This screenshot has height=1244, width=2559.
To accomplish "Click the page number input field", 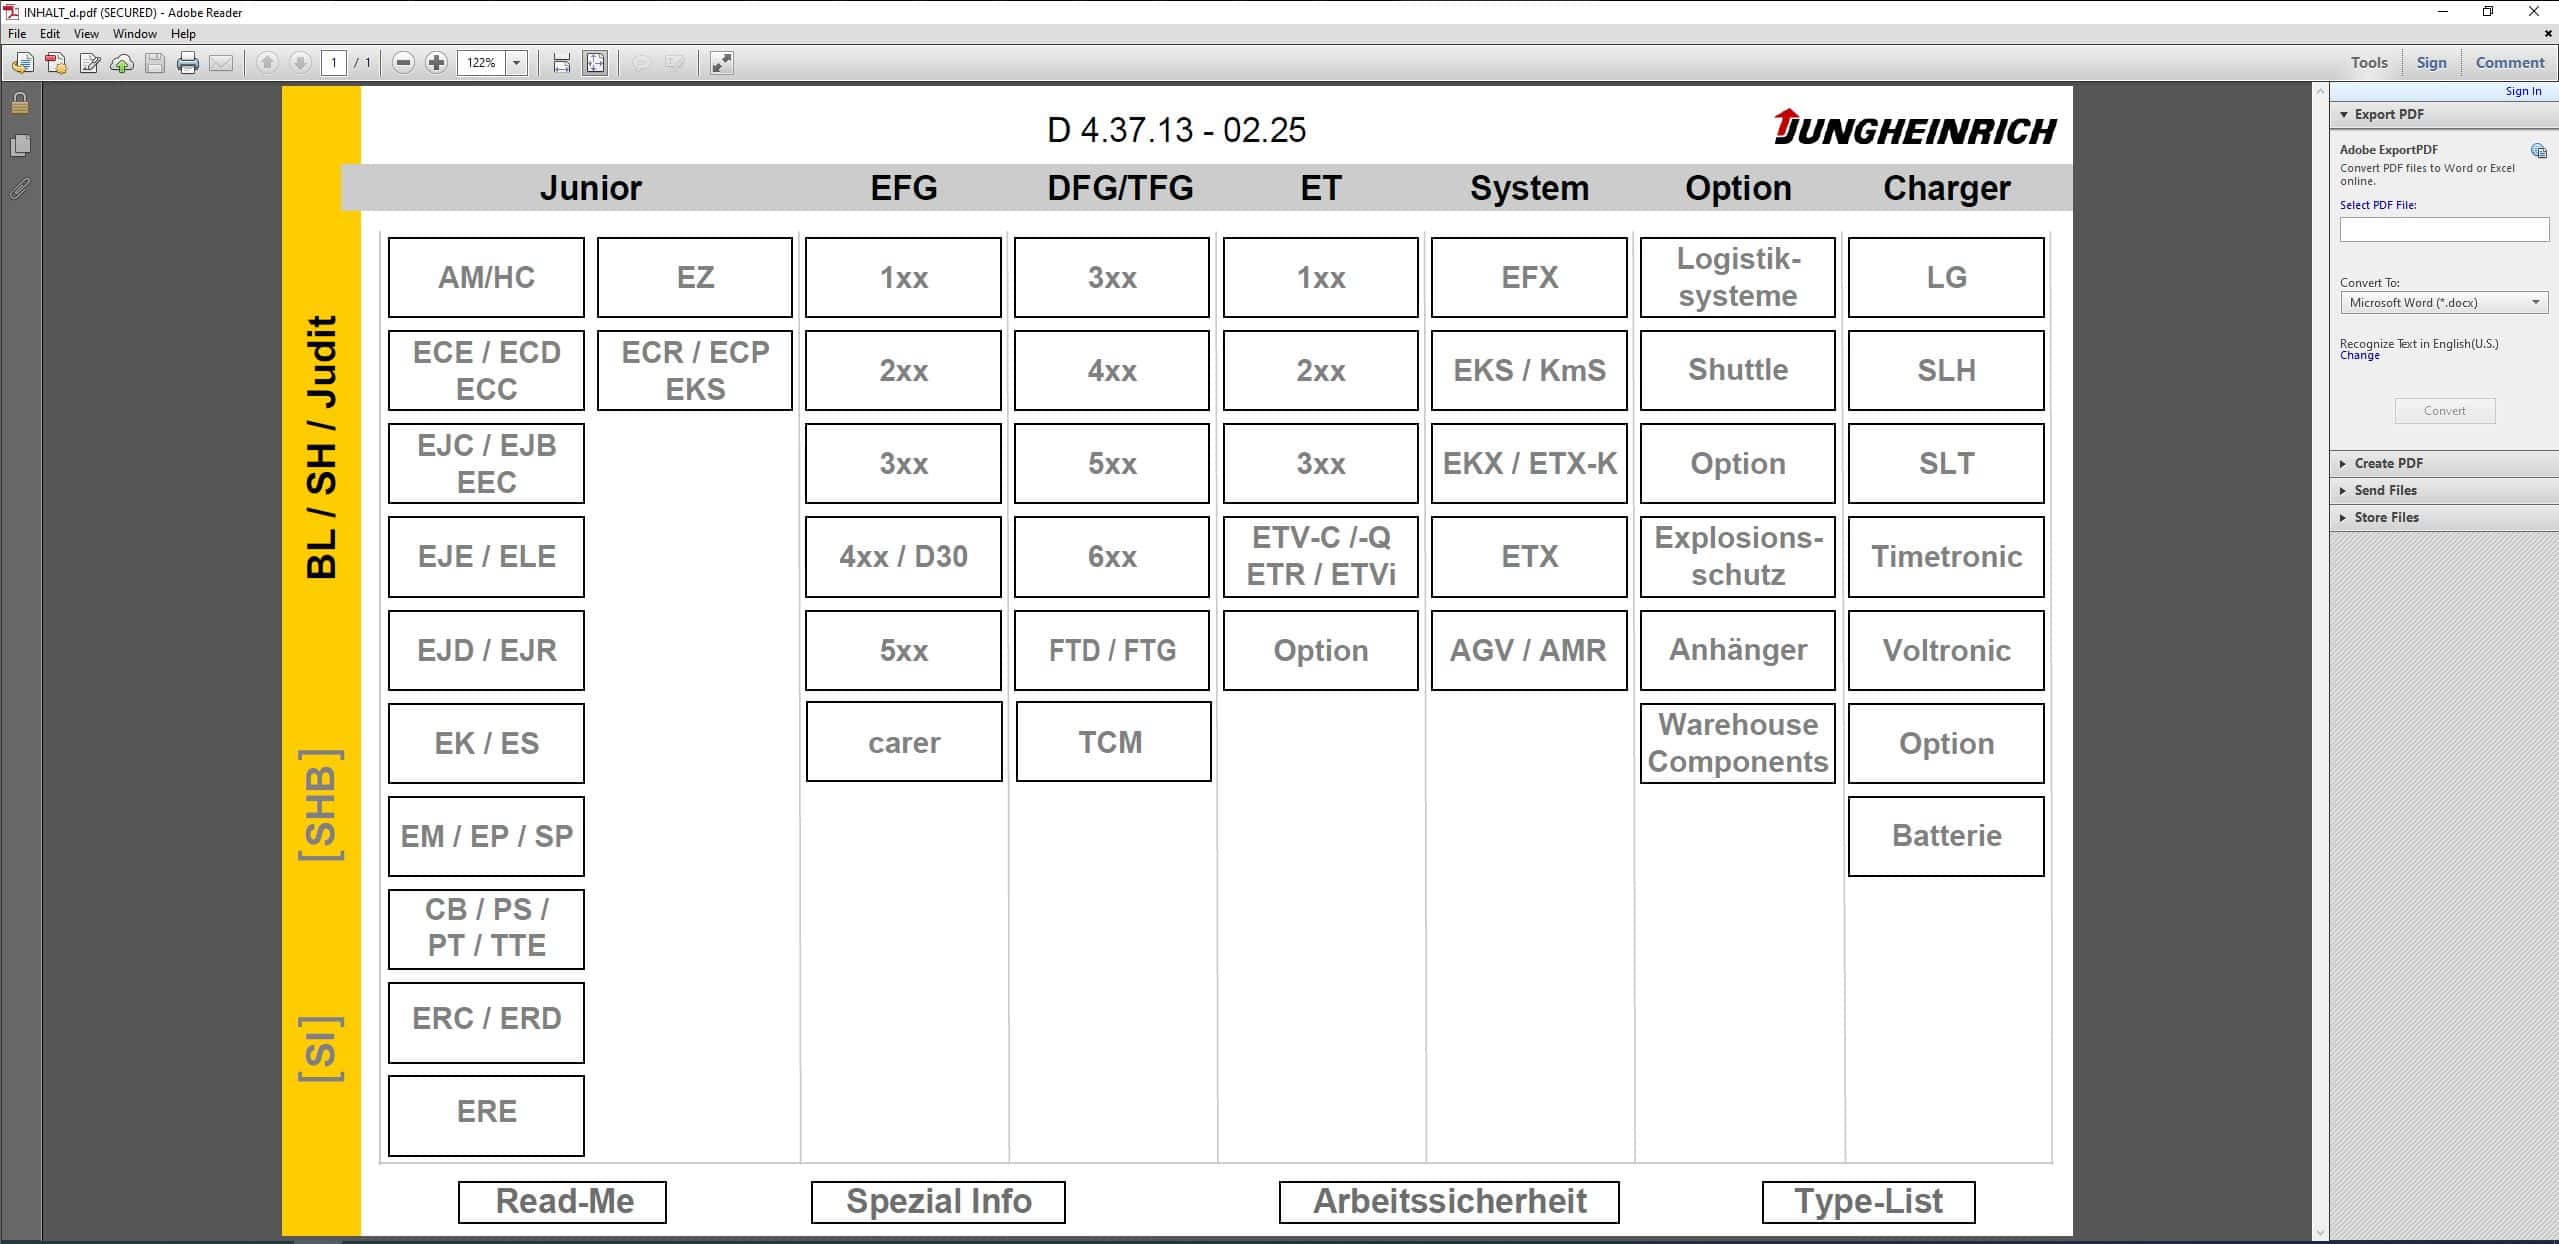I will click(334, 63).
